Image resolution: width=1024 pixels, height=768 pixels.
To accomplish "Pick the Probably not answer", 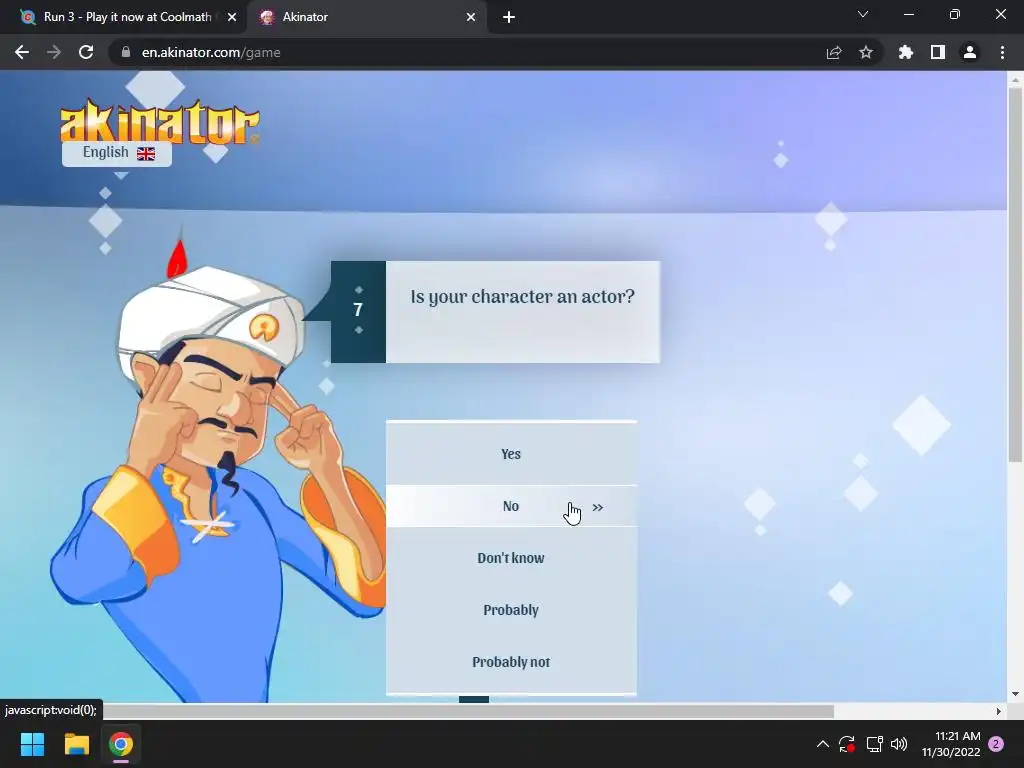I will pos(511,662).
